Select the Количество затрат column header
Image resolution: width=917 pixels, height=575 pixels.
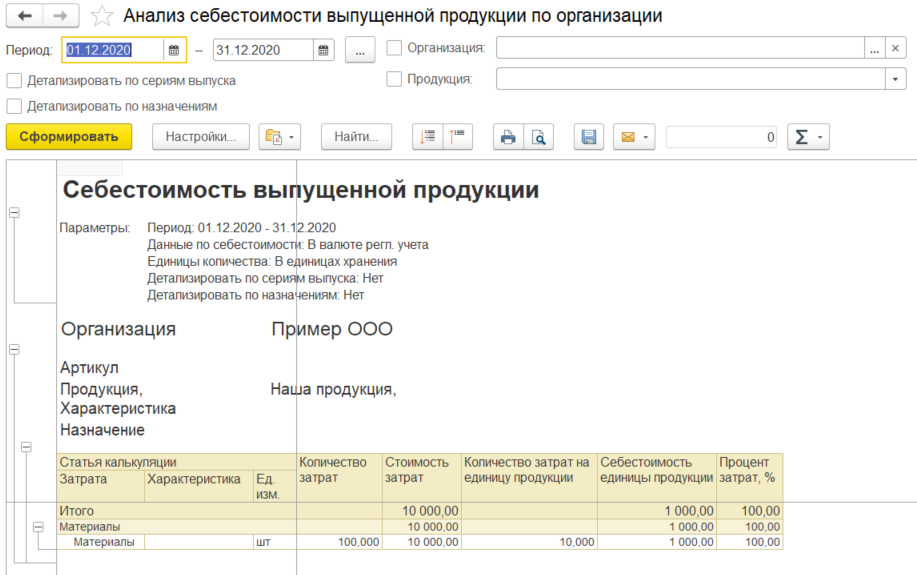coord(340,477)
